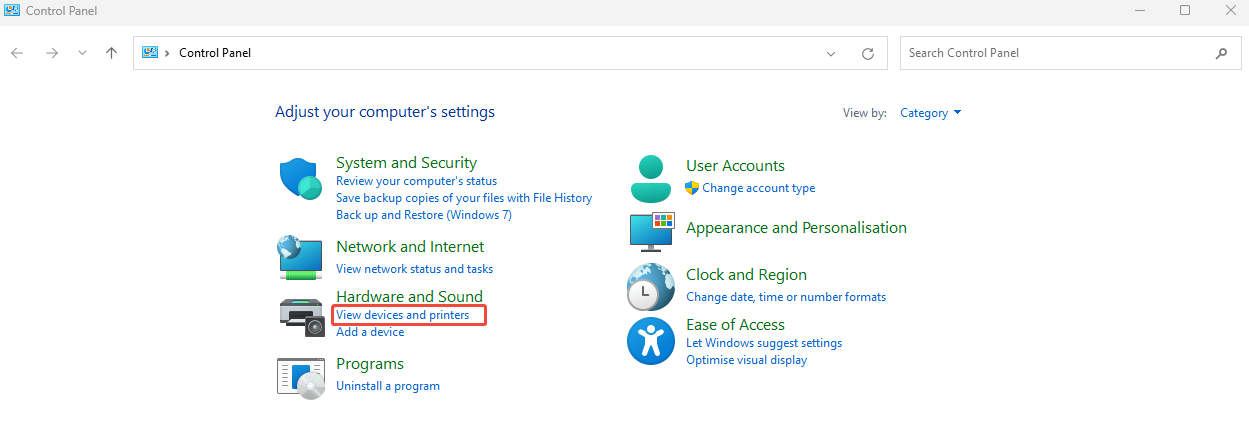
Task: Open the address bar history dropdown
Action: 831,54
